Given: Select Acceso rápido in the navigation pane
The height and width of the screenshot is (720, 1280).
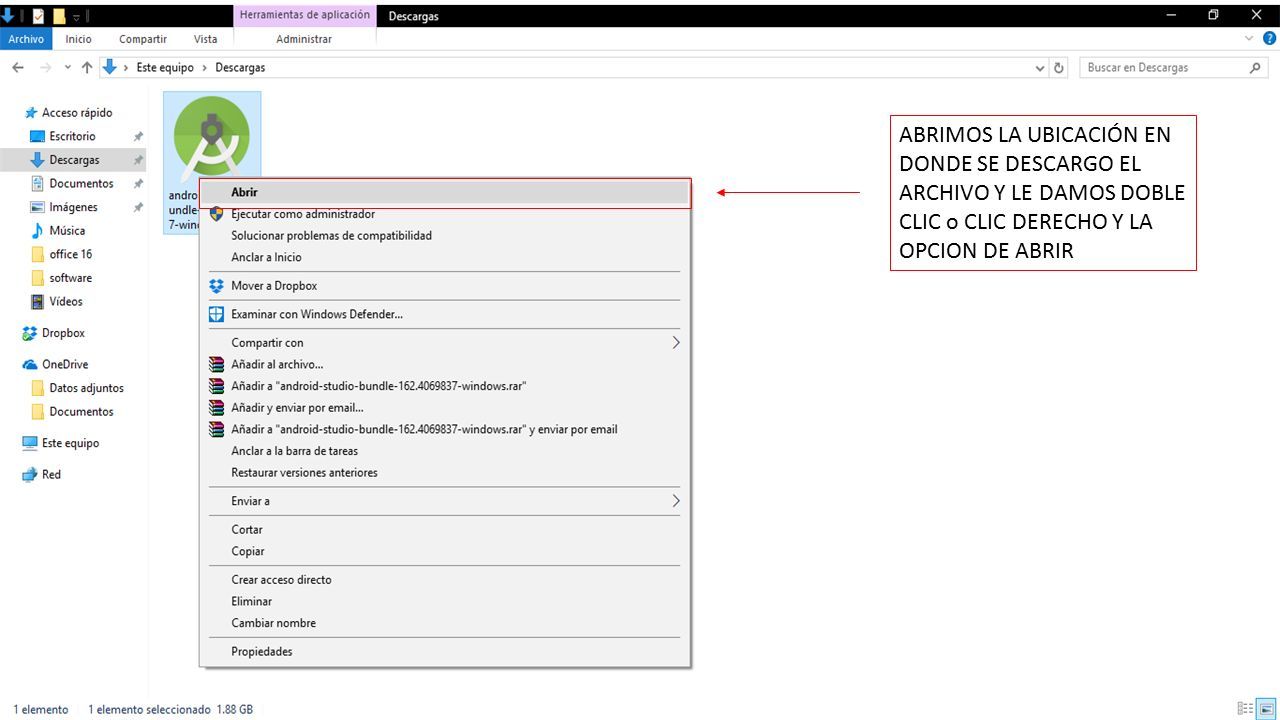Looking at the screenshot, I should point(77,113).
